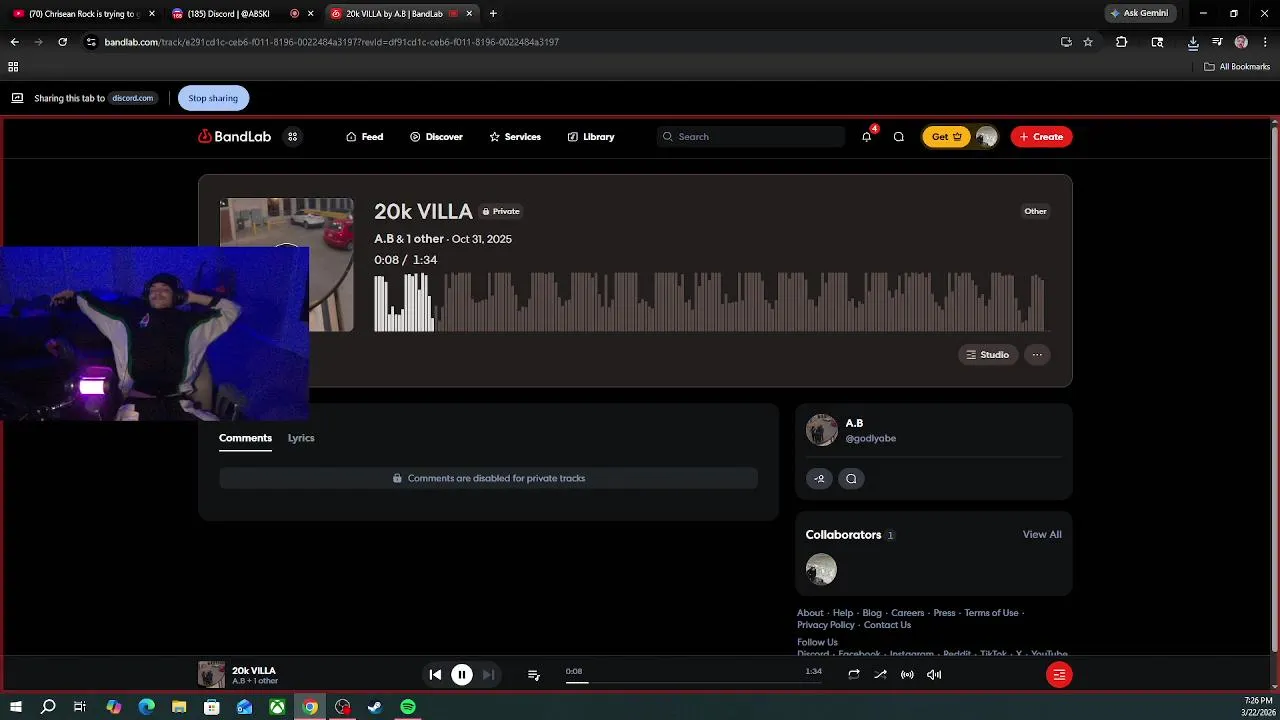The image size is (1280, 720).
Task: Open the About footer link
Action: [x=810, y=613]
